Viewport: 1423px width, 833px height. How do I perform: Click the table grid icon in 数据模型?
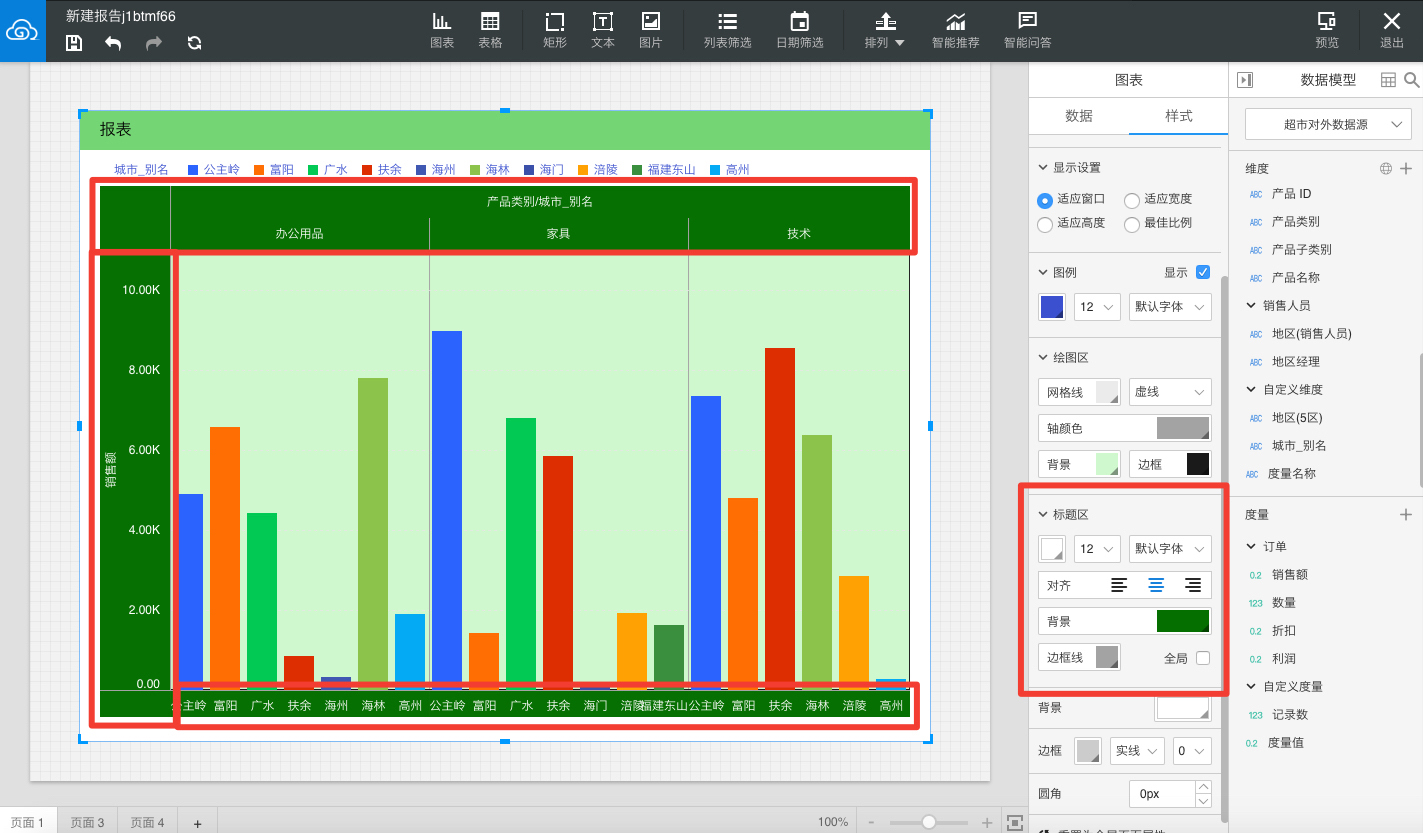[1388, 80]
